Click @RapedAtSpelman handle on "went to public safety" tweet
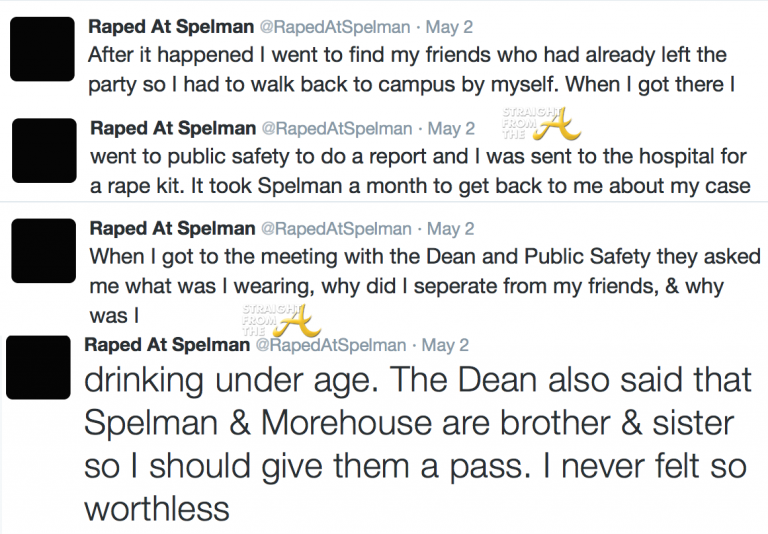The height and width of the screenshot is (534, 768). coord(335,129)
